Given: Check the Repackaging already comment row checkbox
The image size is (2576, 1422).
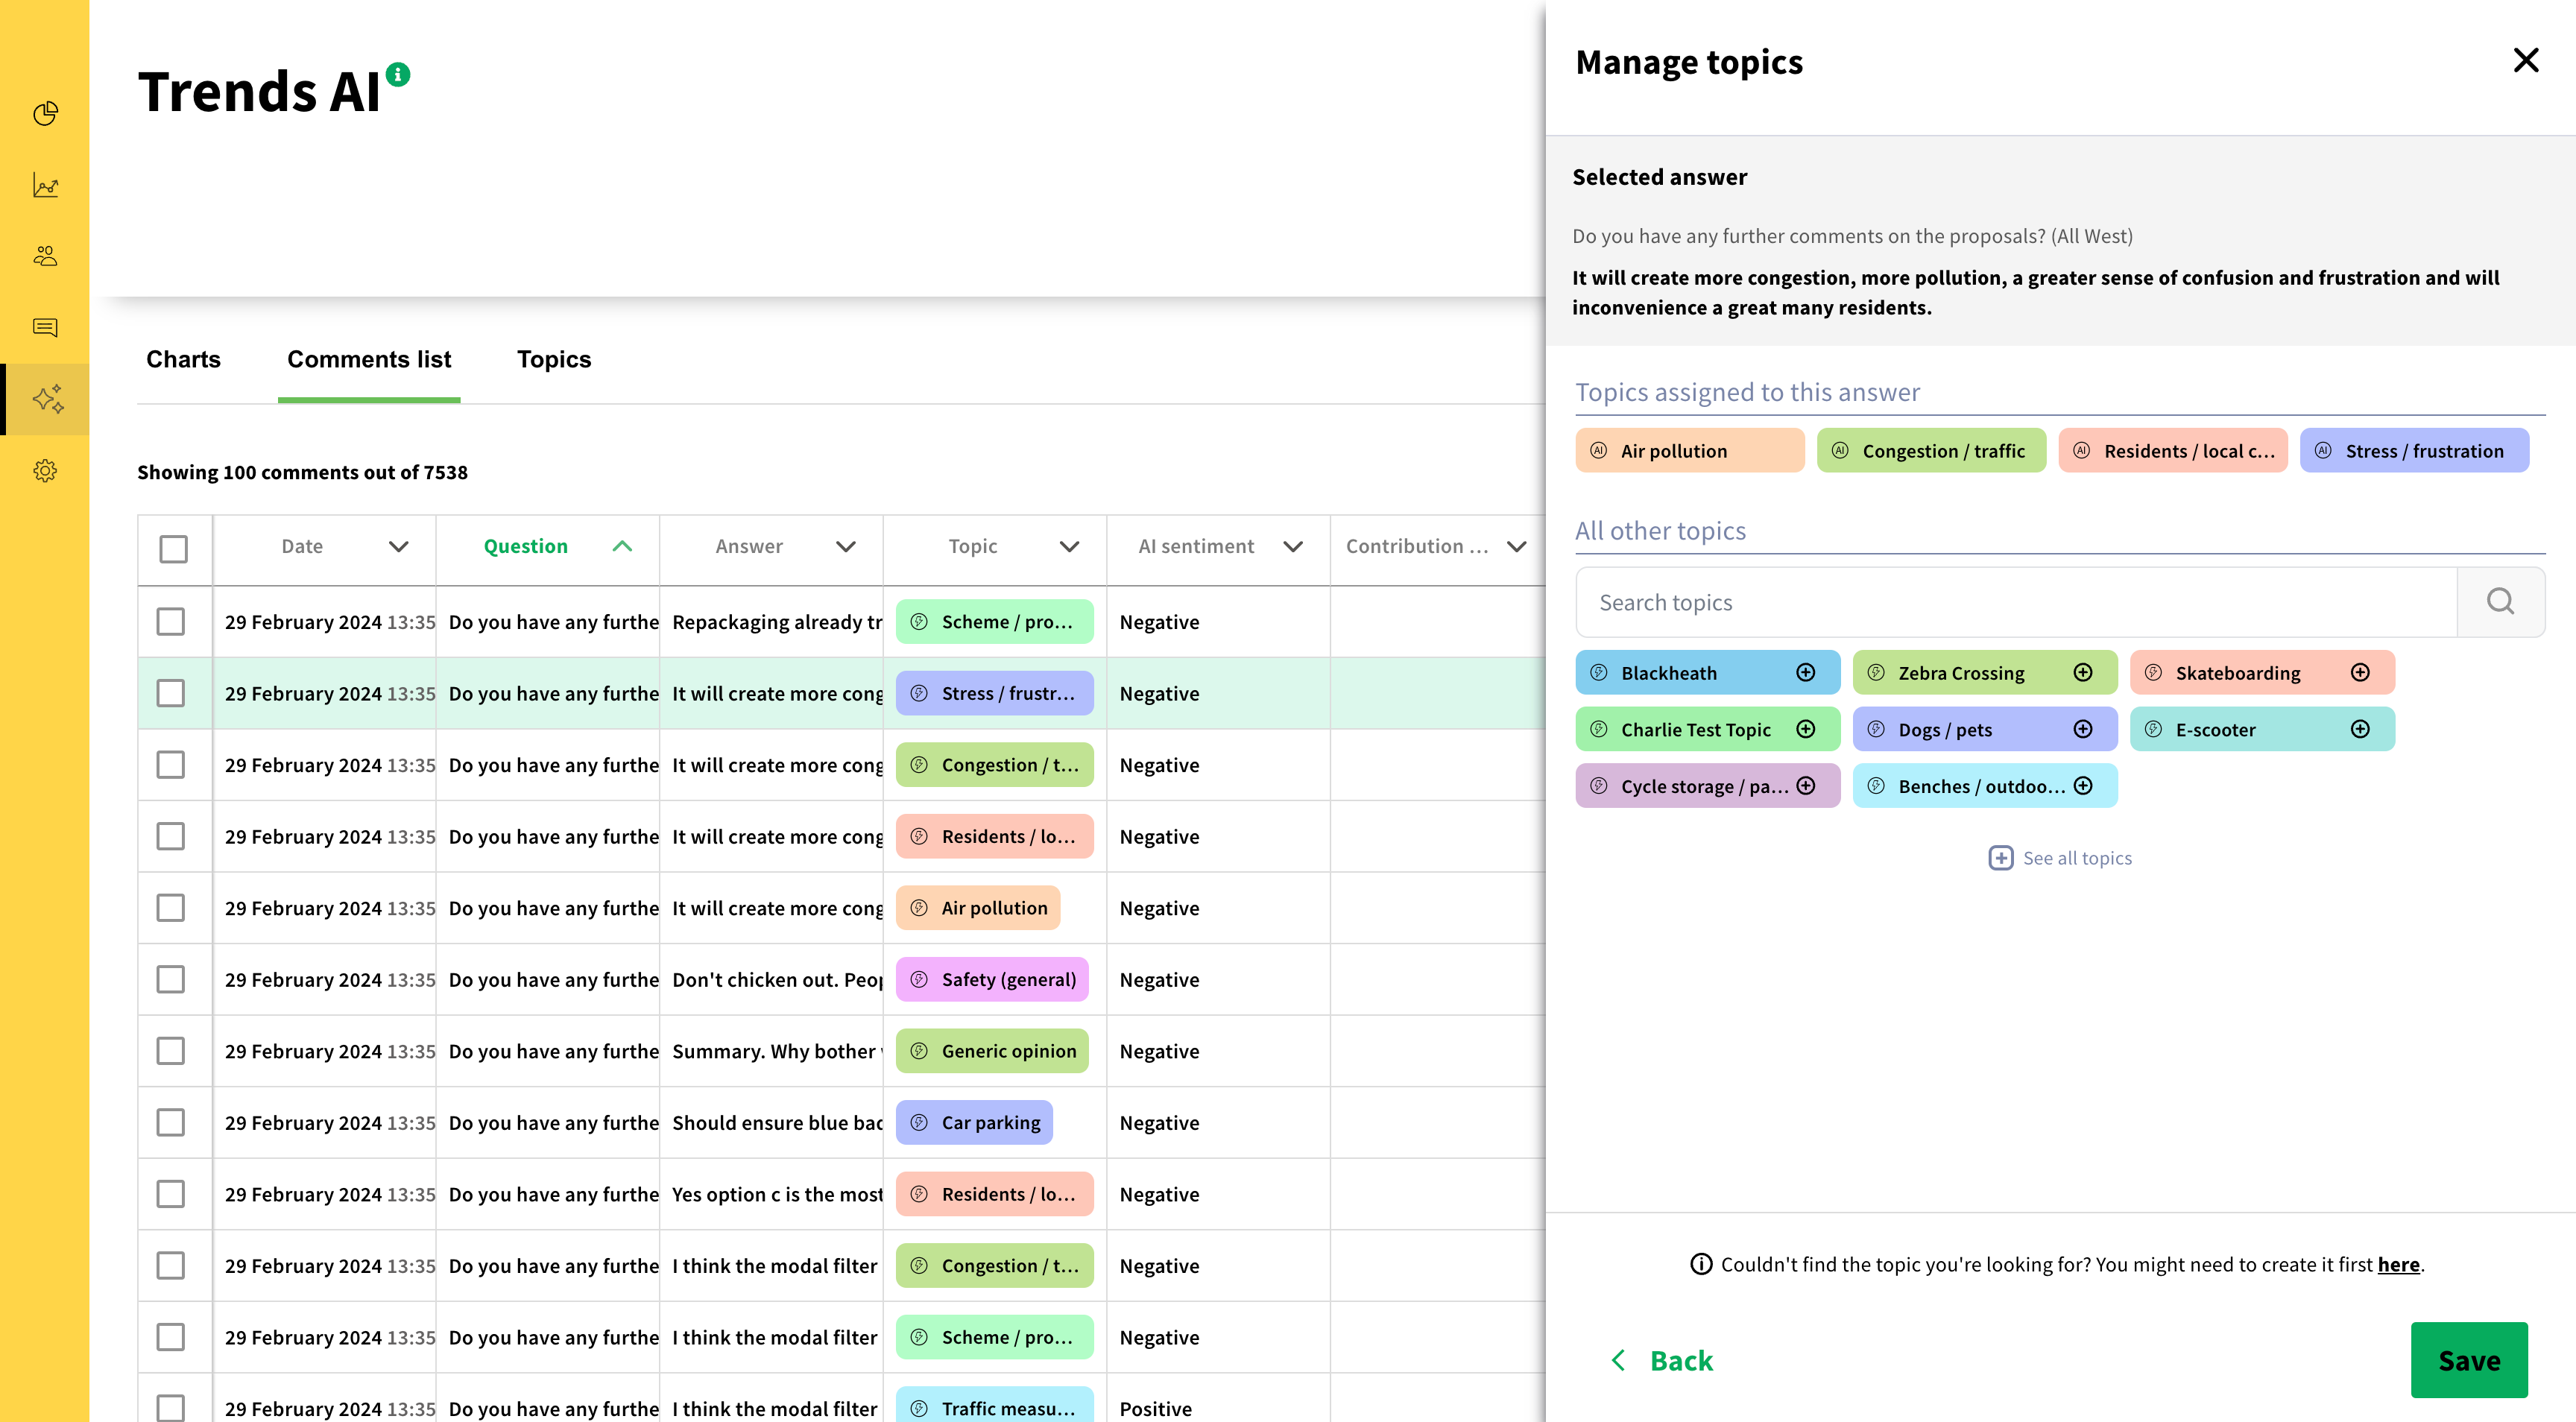Looking at the screenshot, I should coord(171,622).
